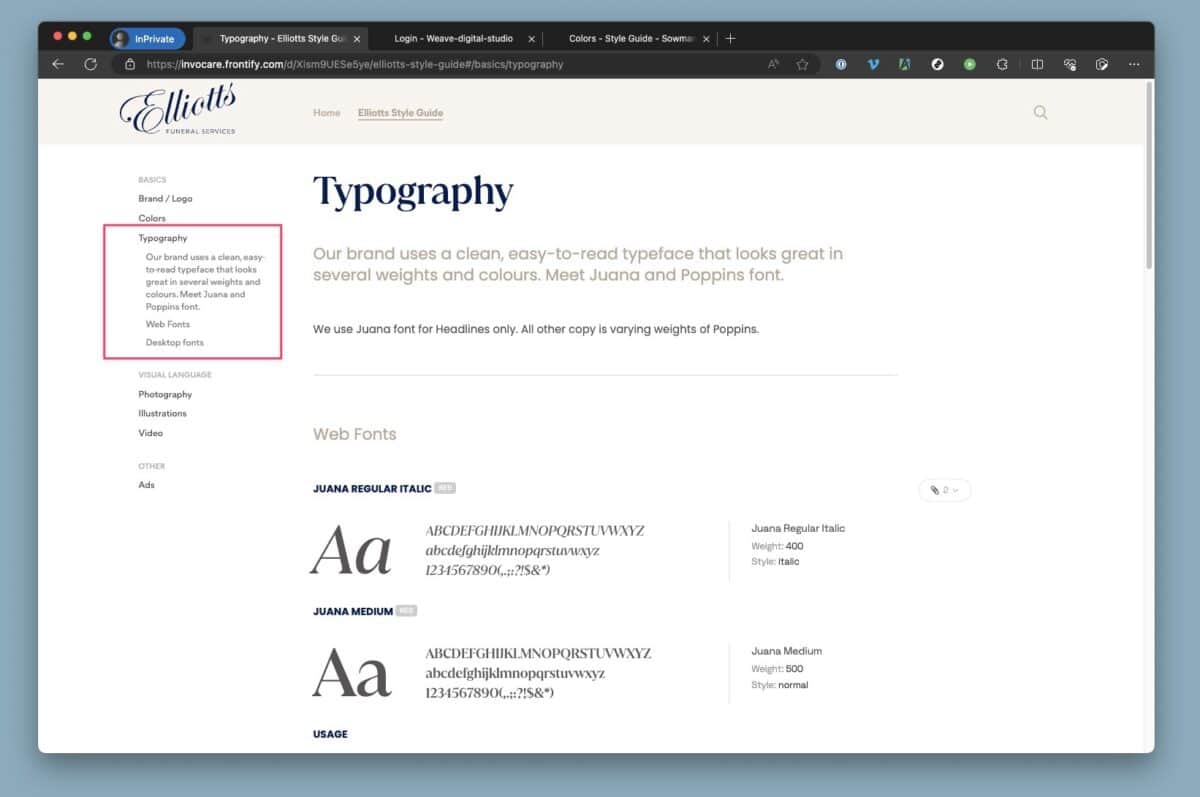Screen dimensions: 1200x797
Task: Click the green extension icon in toolbar
Action: click(x=969, y=64)
